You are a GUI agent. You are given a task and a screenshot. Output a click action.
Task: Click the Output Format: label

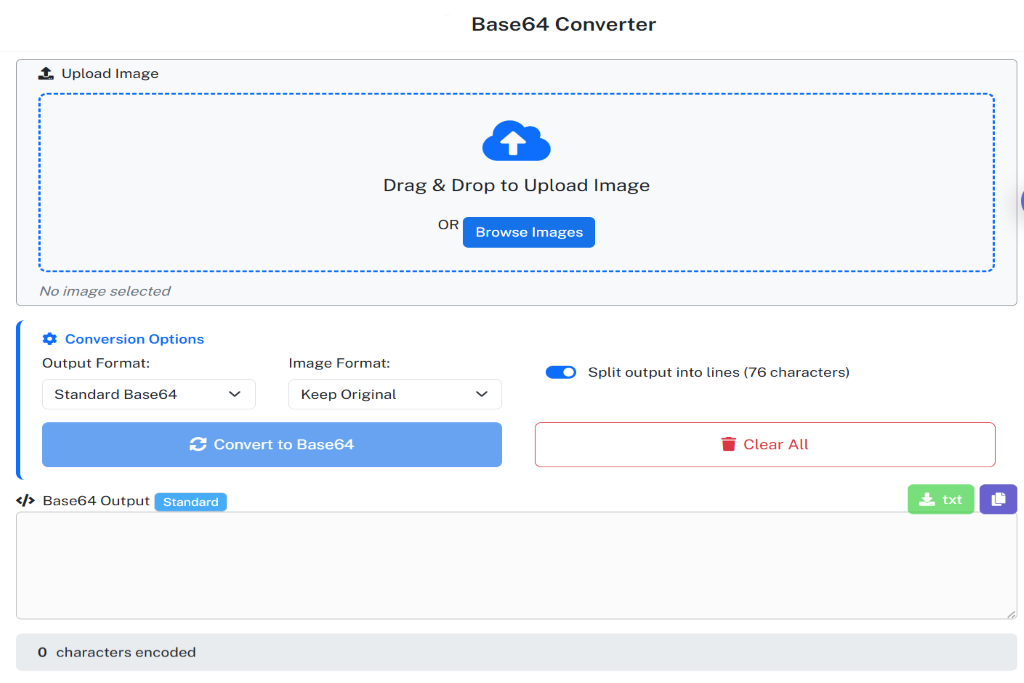tap(96, 363)
